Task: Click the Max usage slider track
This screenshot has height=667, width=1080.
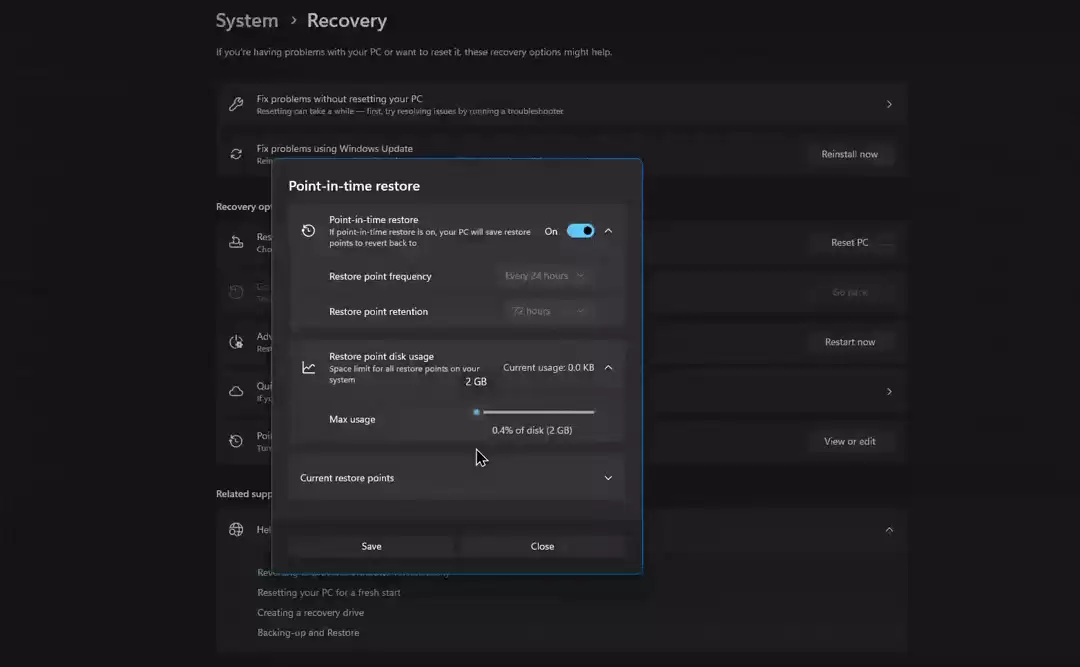Action: (x=534, y=412)
